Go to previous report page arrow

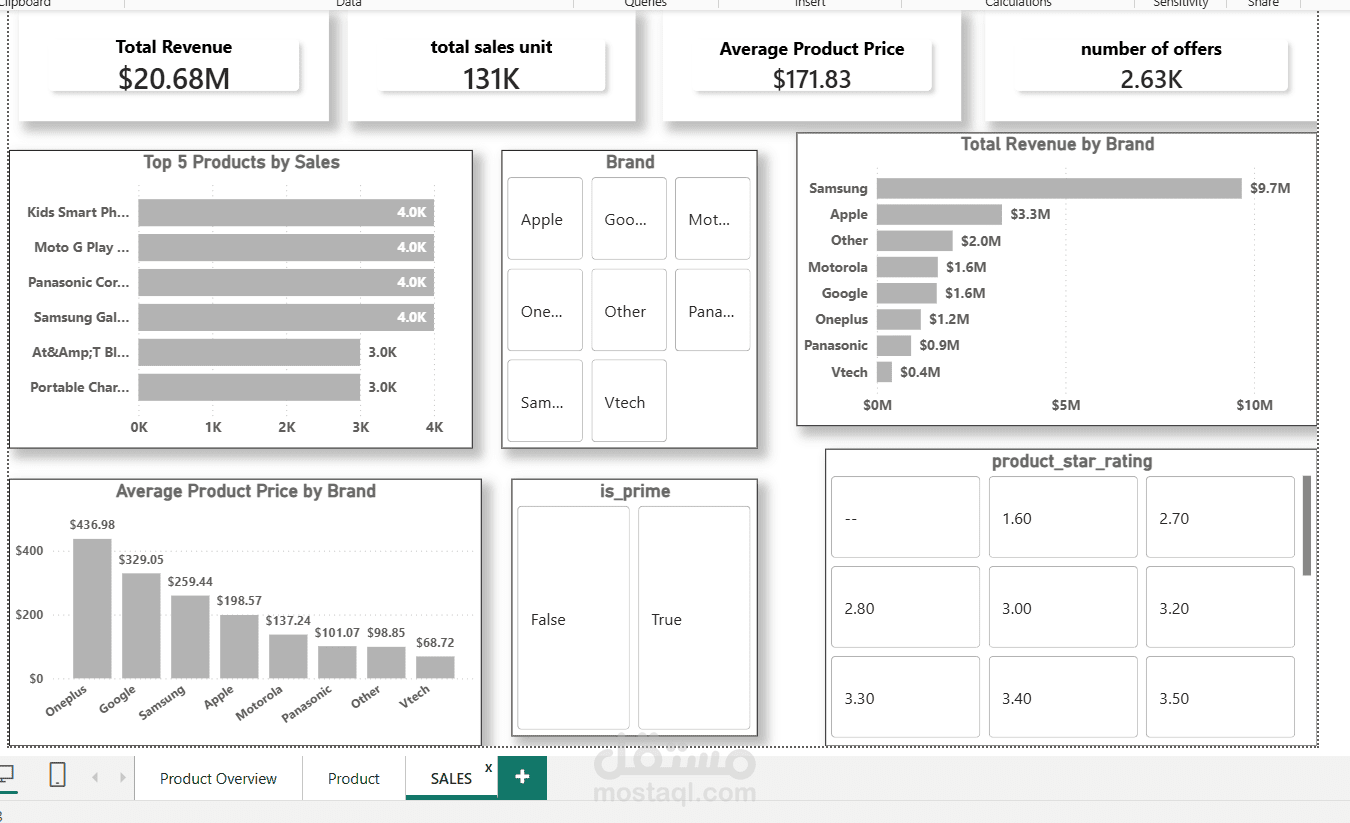pos(95,776)
